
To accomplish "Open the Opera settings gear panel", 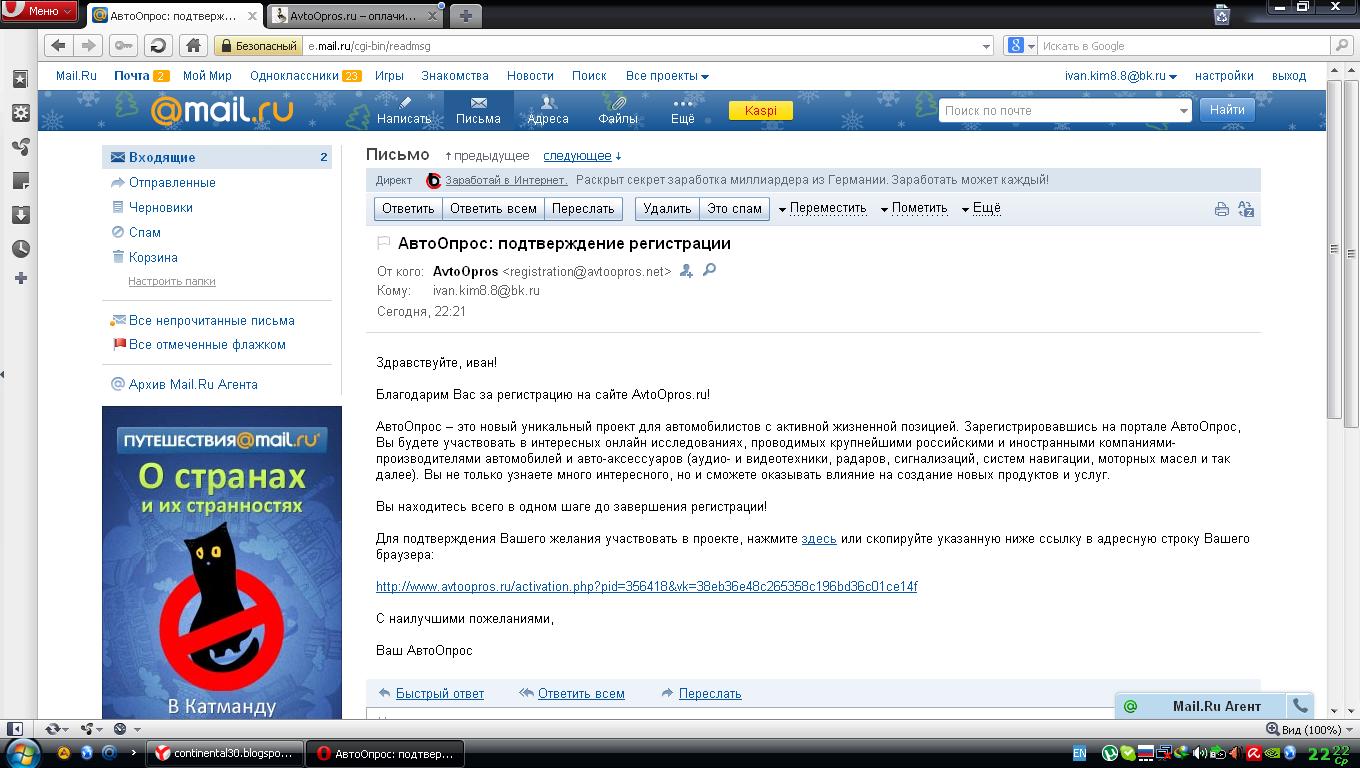I will (20, 113).
